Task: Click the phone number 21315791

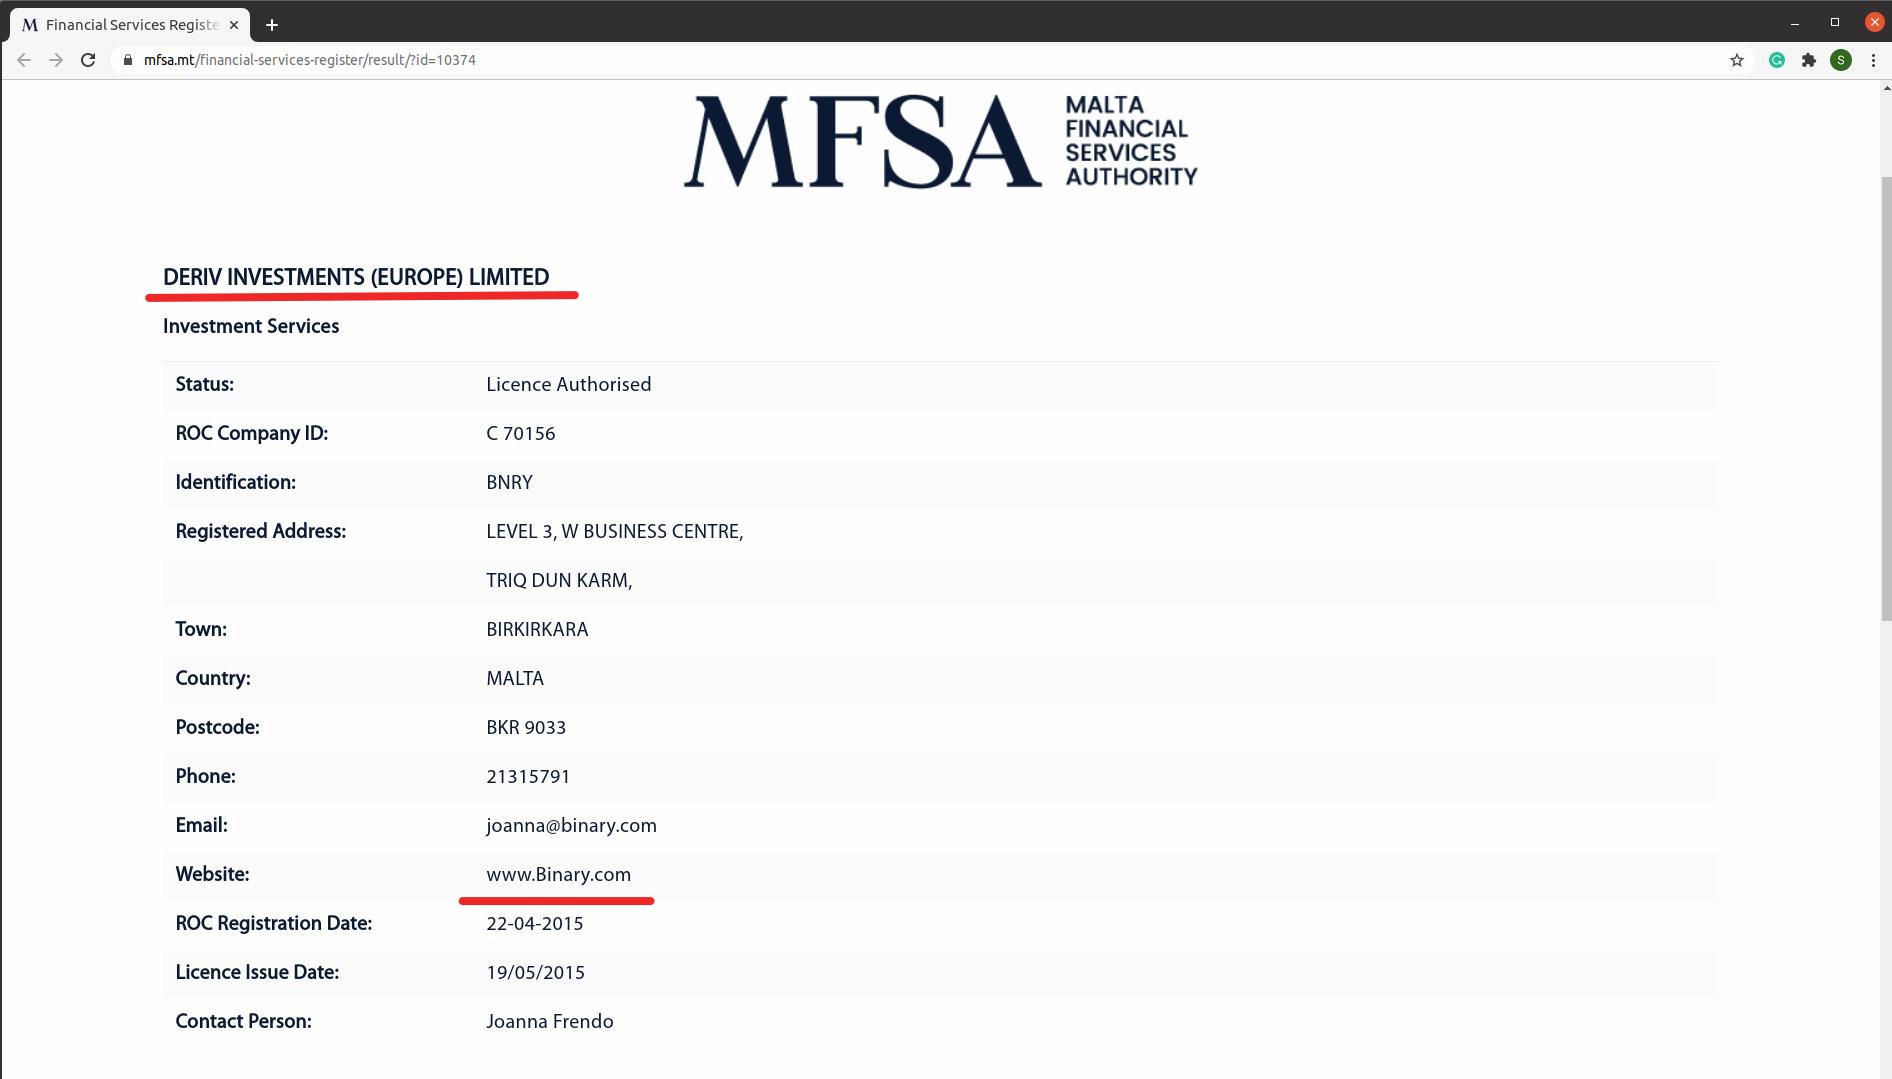Action: tap(528, 777)
